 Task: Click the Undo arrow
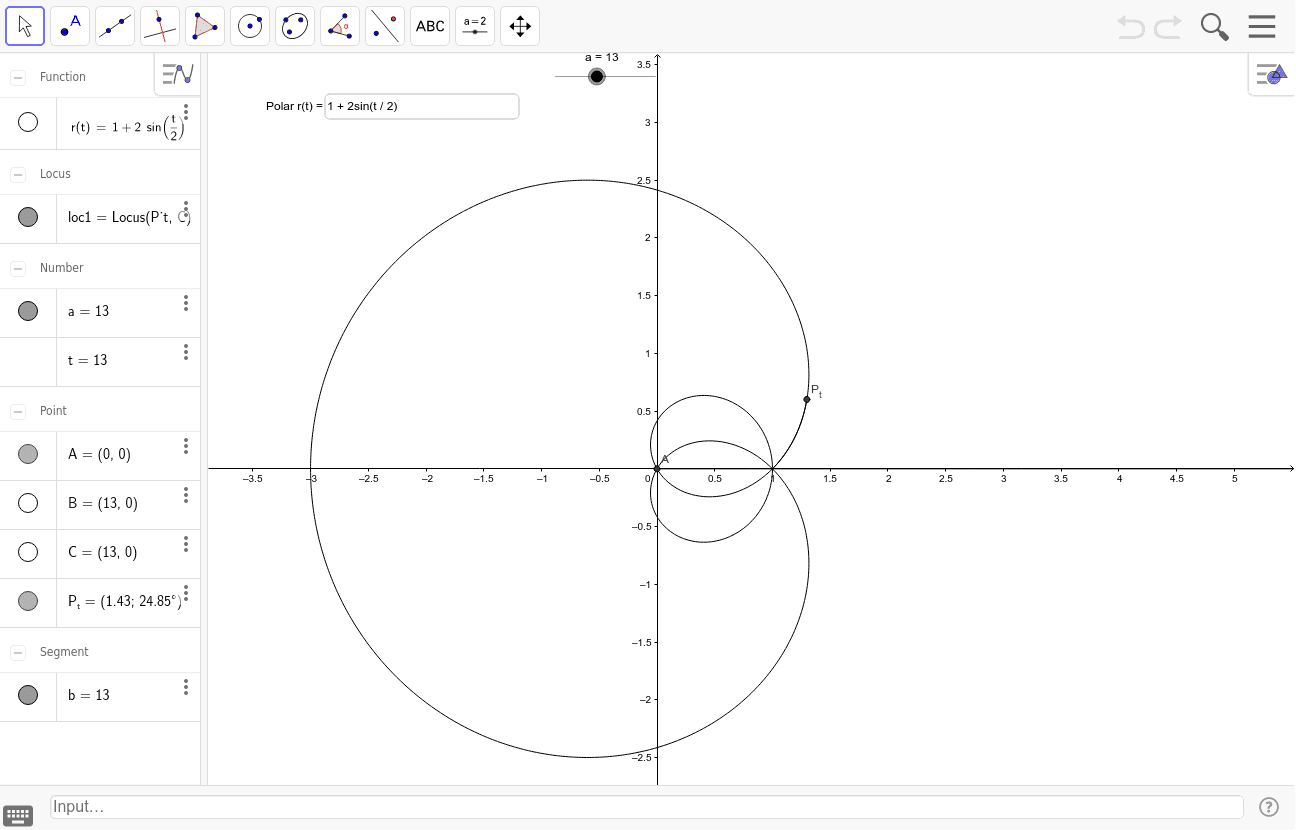(x=1131, y=27)
